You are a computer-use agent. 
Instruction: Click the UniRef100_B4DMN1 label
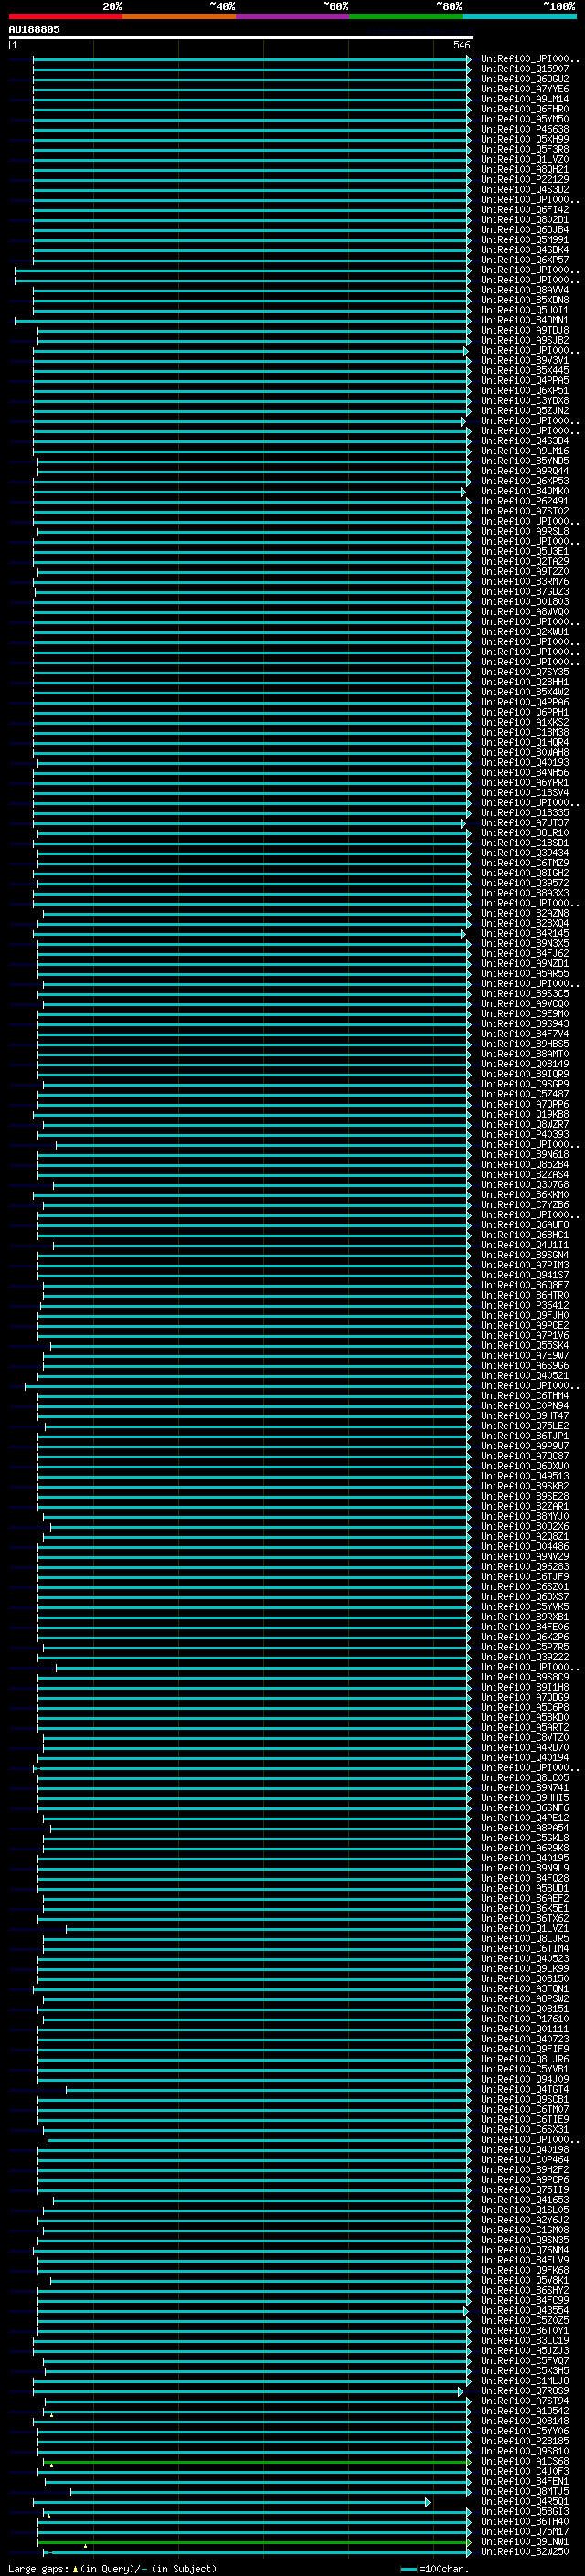pyautogui.click(x=525, y=320)
